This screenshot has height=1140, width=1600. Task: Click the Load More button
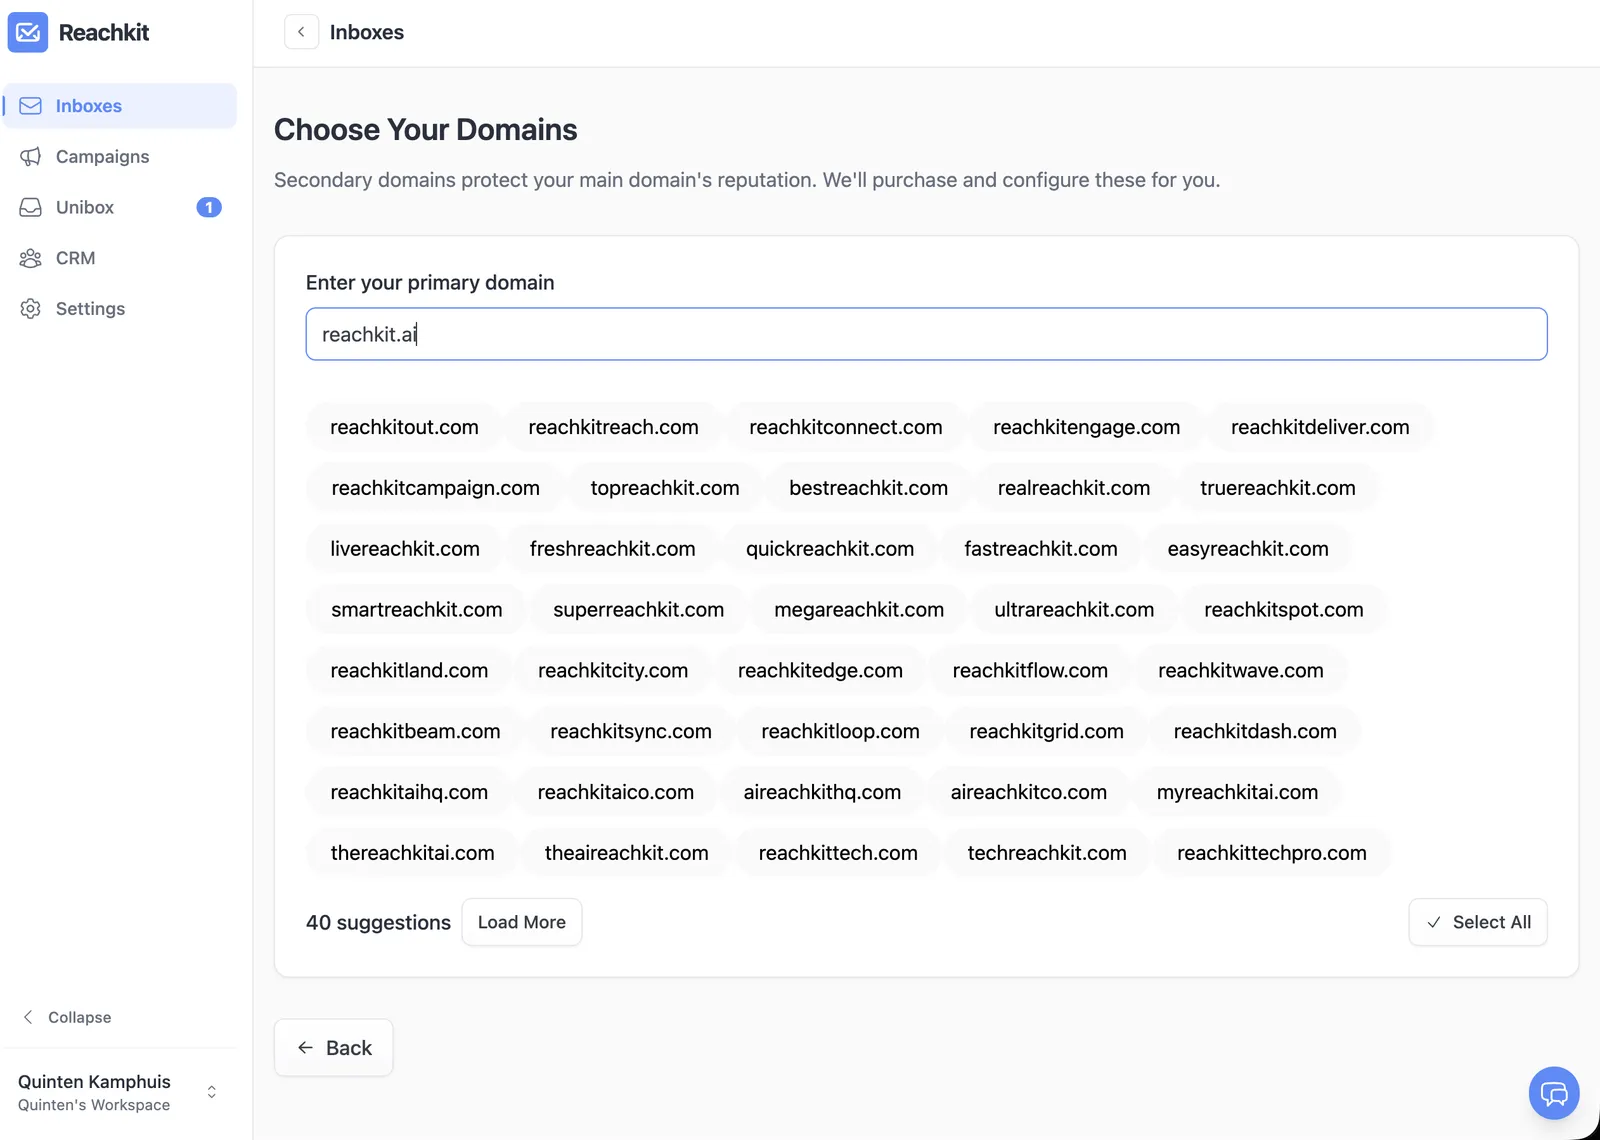(x=522, y=922)
